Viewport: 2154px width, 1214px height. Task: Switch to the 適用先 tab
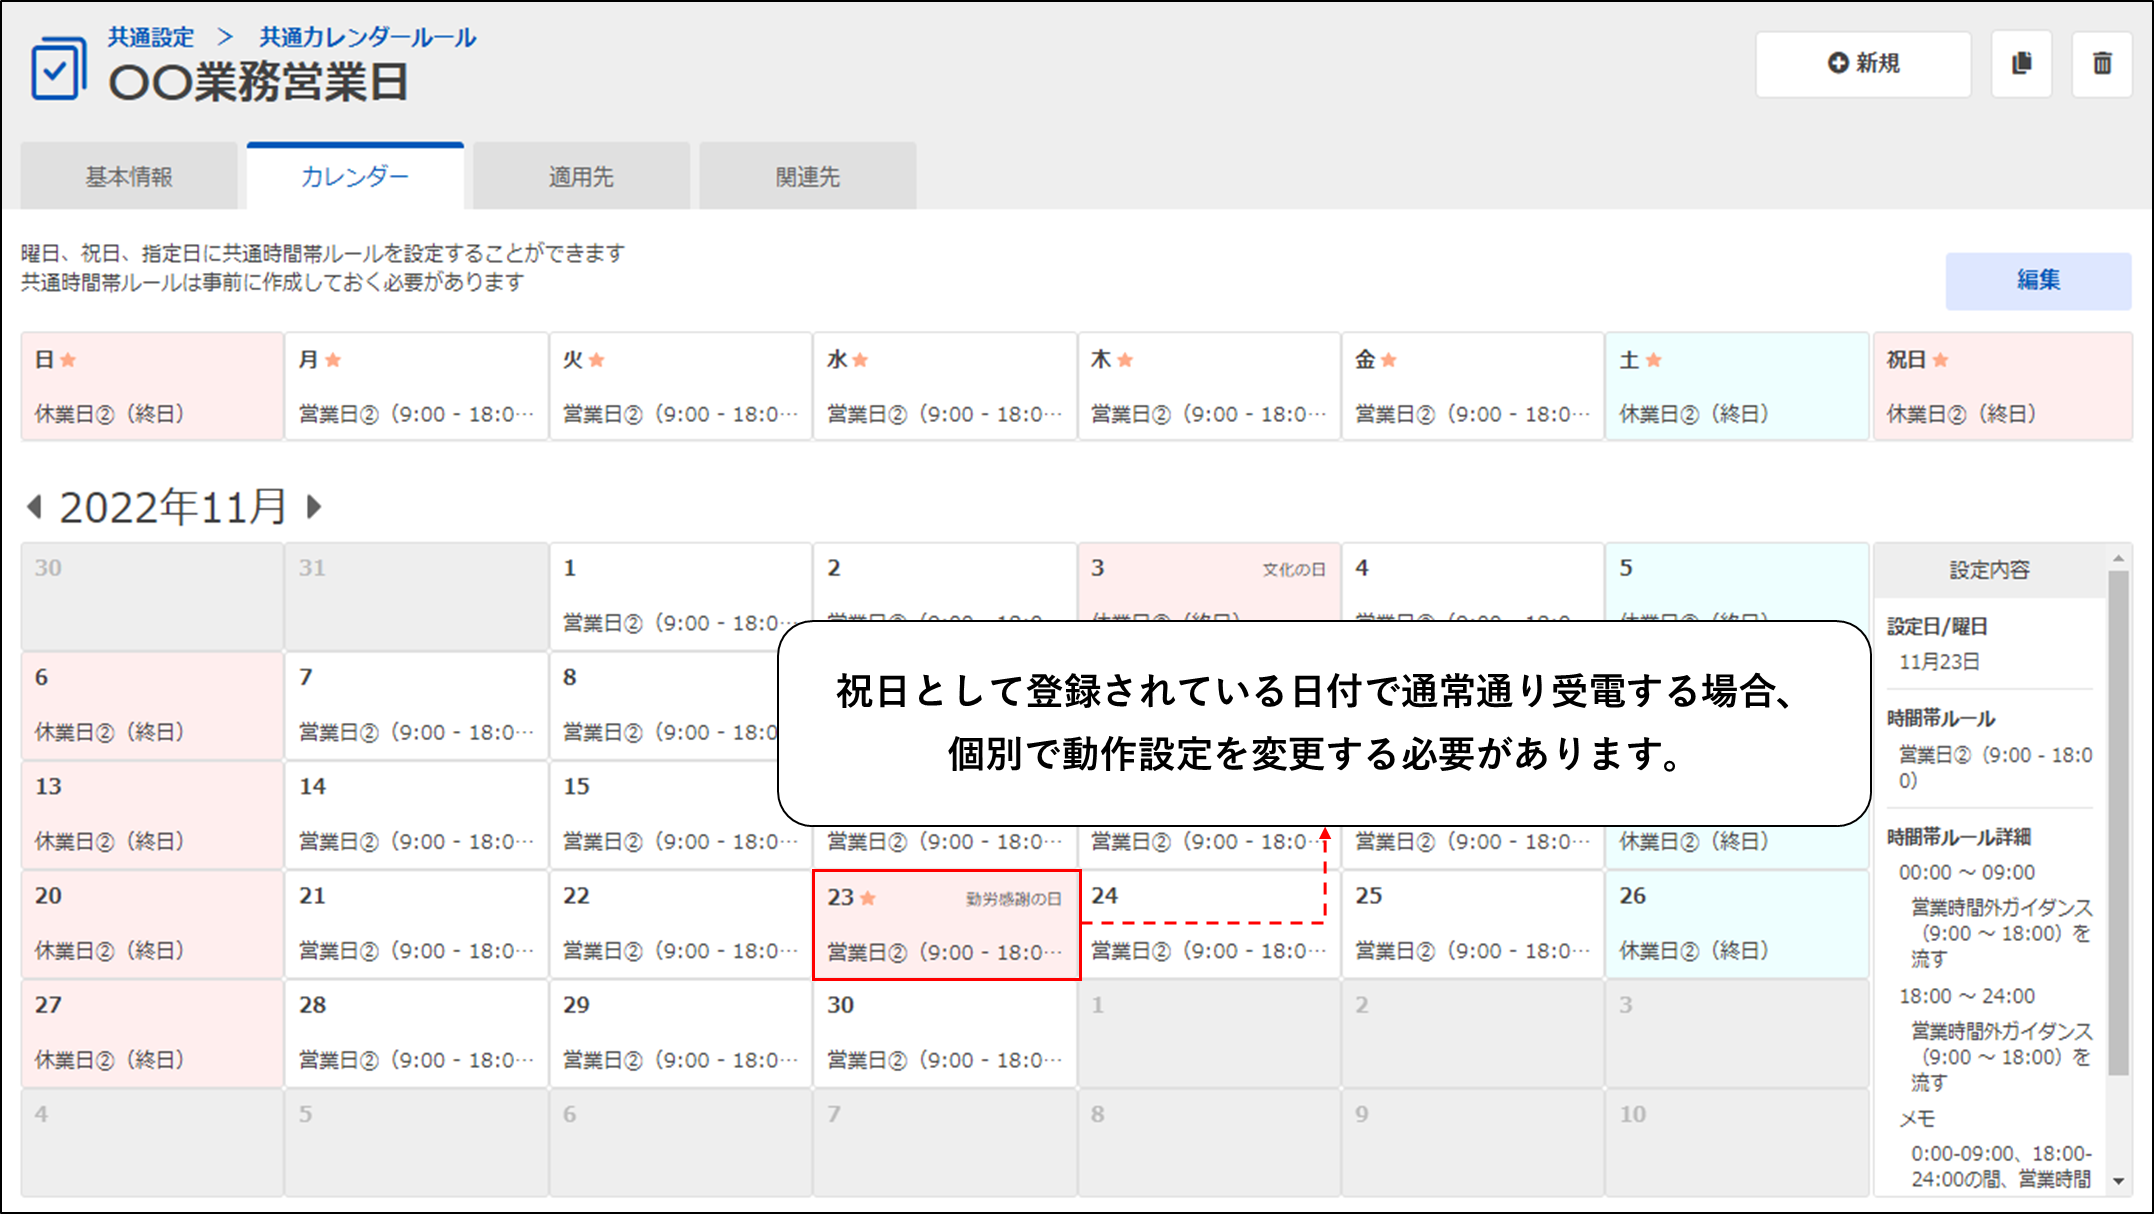coord(581,177)
